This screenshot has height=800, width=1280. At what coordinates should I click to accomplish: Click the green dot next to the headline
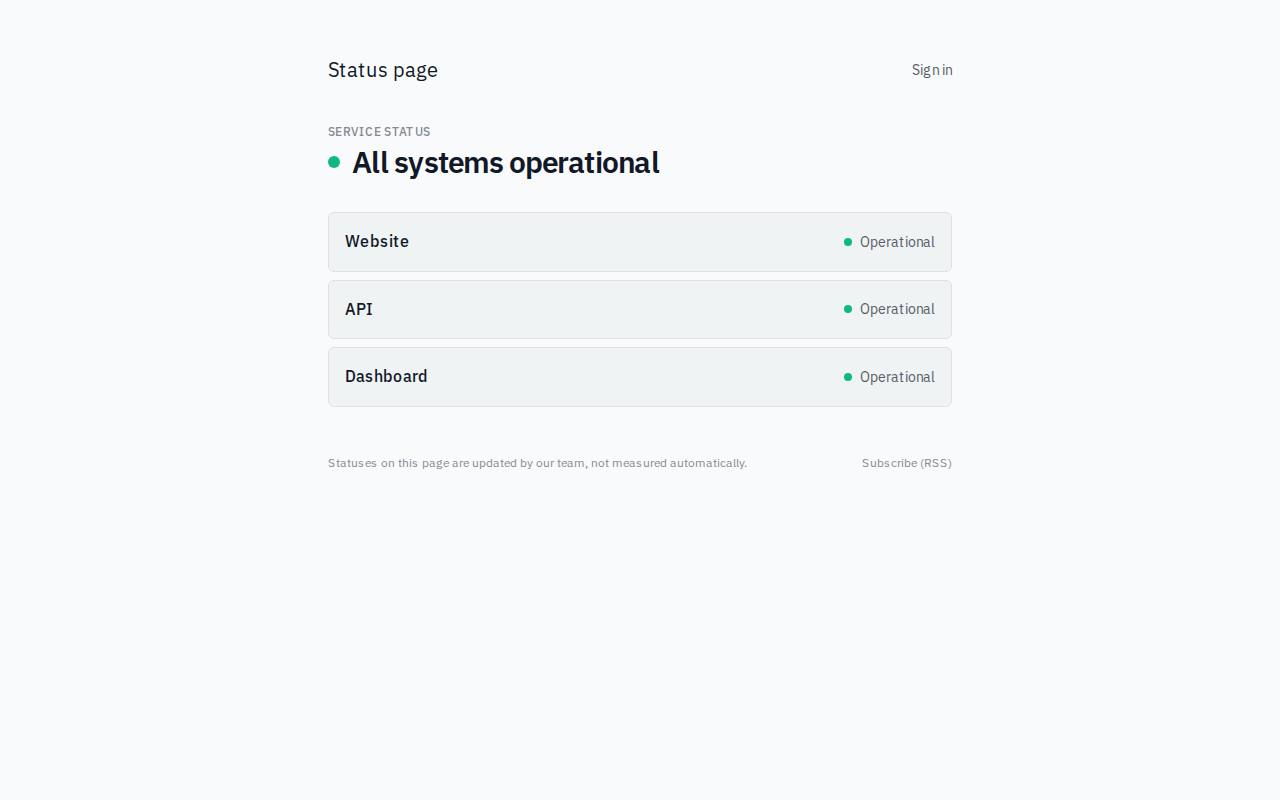[334, 162]
